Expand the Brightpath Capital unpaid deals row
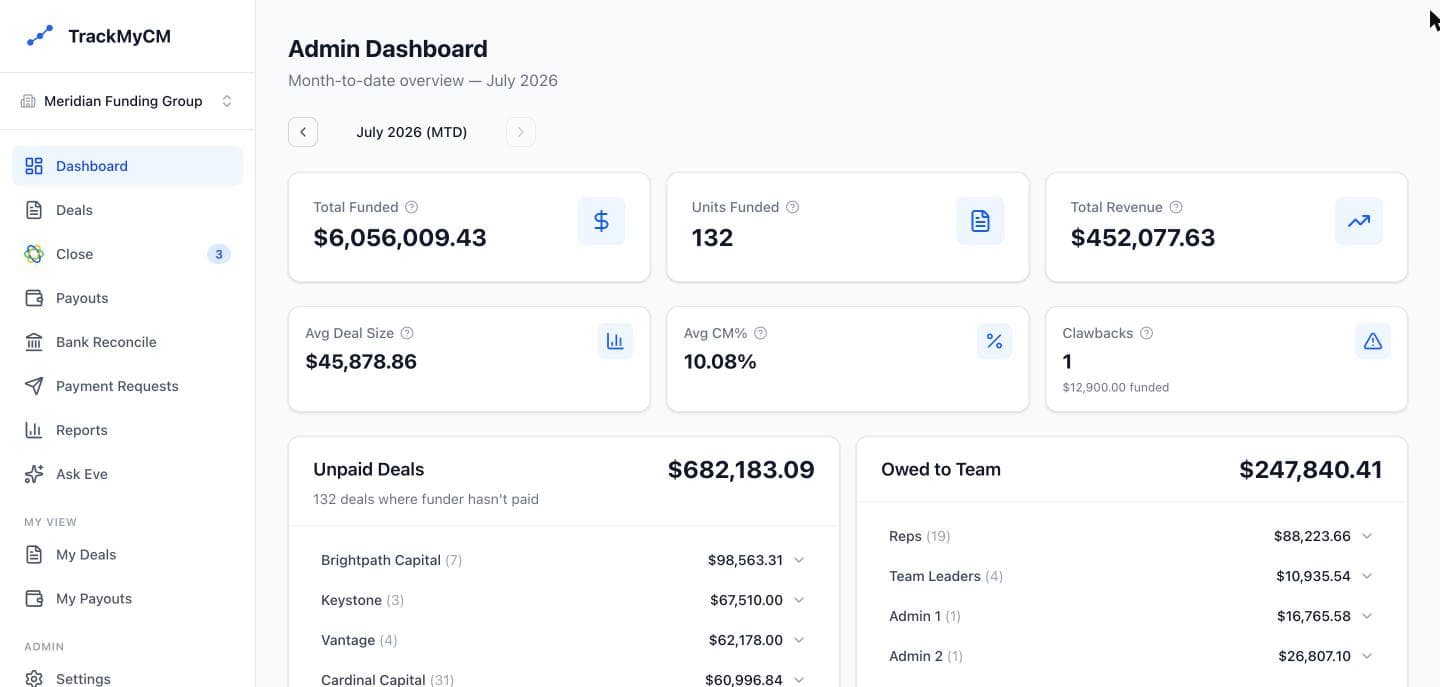 563,560
